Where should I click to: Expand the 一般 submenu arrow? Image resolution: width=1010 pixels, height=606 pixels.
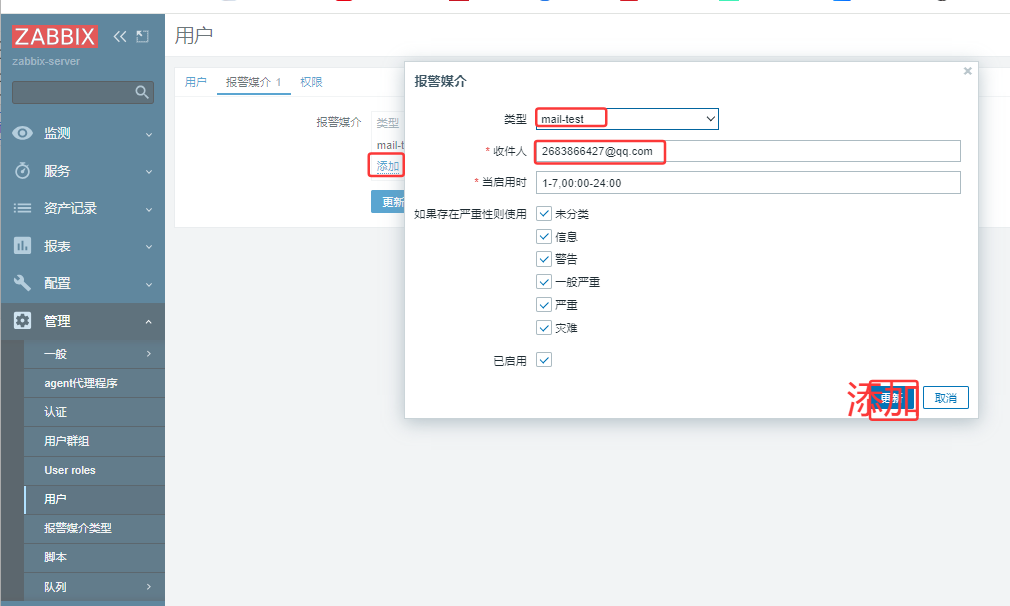149,354
